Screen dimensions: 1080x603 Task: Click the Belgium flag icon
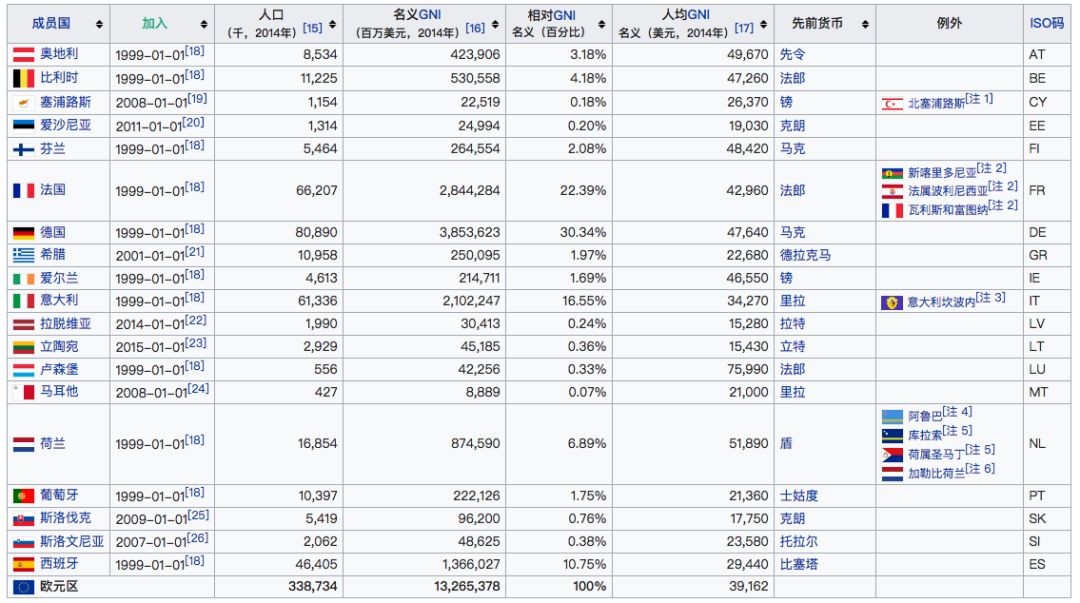[x=23, y=78]
